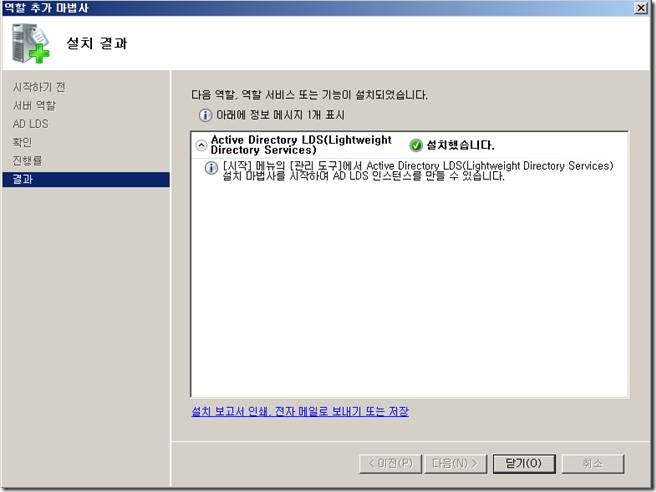Click the server role wizard icon
This screenshot has height=492, width=656.
[31, 44]
